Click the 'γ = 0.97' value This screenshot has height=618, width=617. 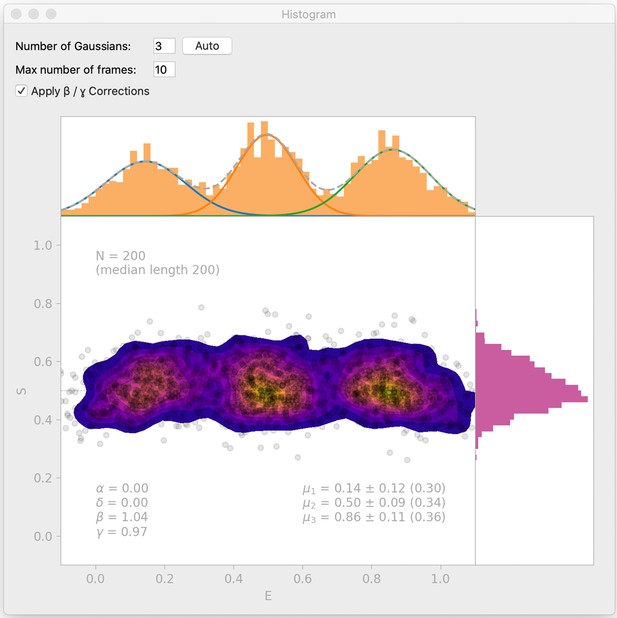click(121, 532)
